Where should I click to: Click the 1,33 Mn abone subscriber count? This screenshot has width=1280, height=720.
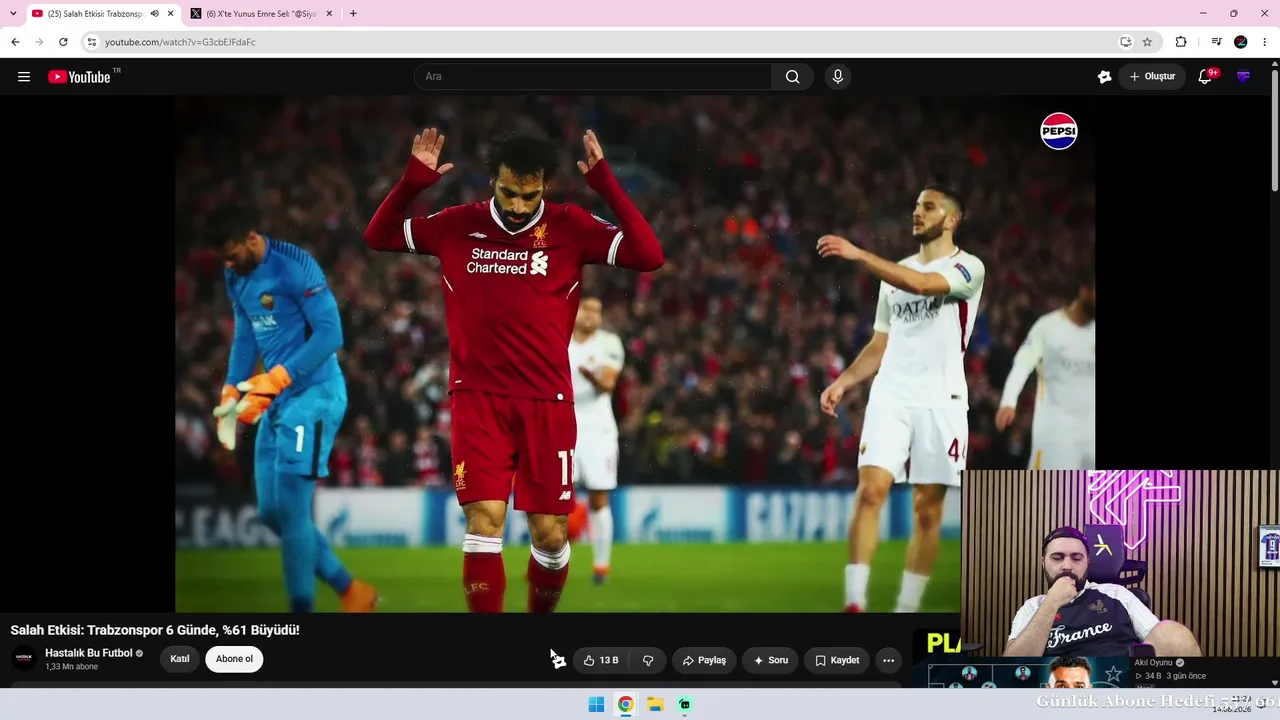click(71, 667)
